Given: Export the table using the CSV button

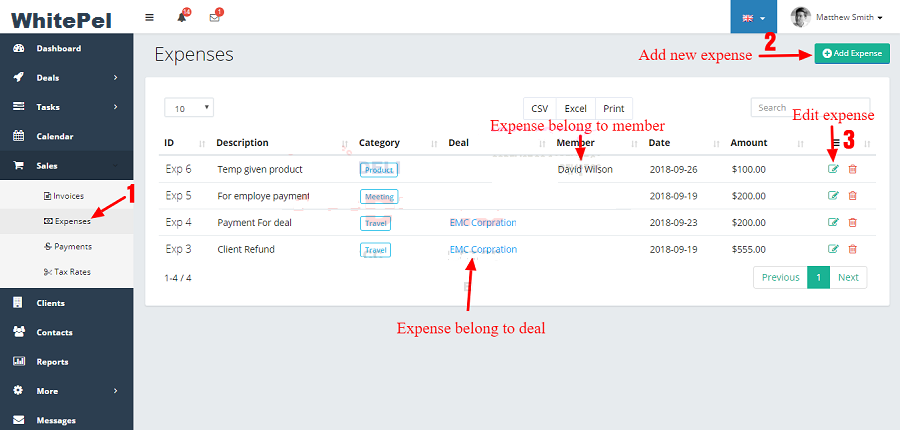Looking at the screenshot, I should [x=540, y=108].
